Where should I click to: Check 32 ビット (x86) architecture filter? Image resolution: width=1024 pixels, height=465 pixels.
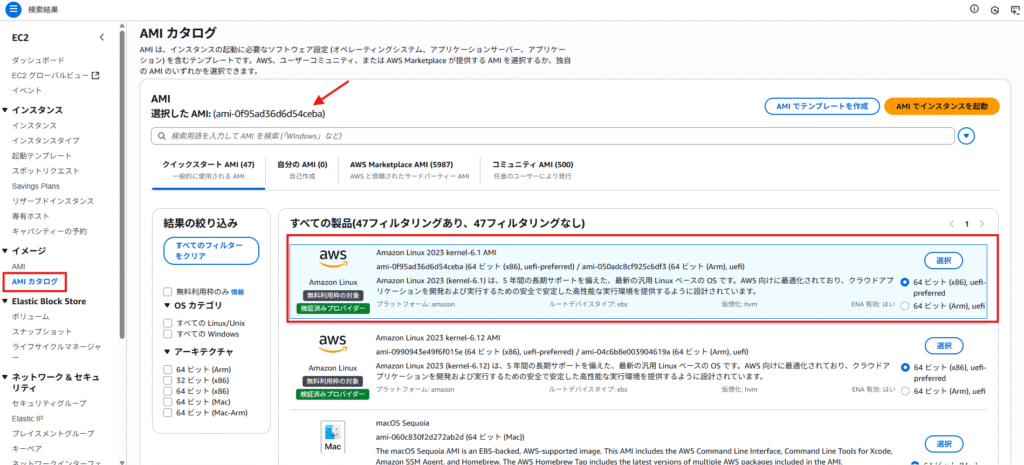pos(168,380)
